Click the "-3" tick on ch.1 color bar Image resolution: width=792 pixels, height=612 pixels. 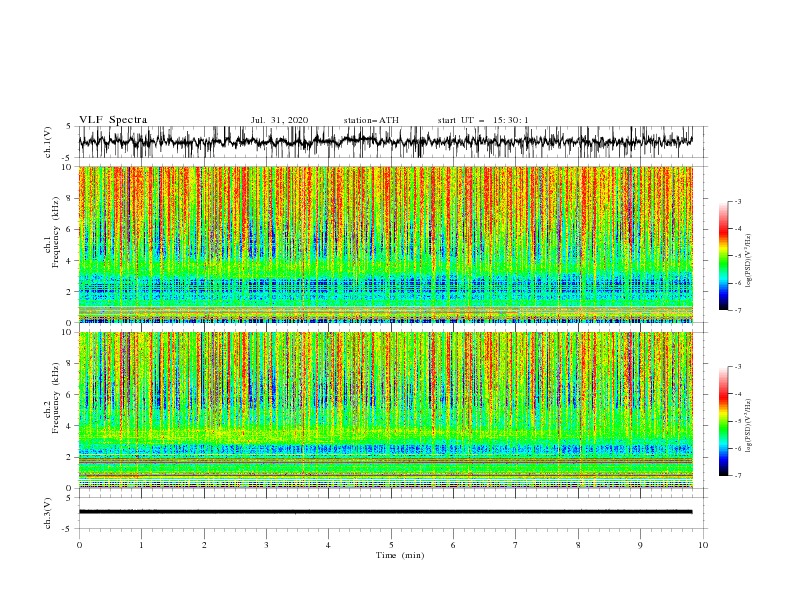point(737,201)
